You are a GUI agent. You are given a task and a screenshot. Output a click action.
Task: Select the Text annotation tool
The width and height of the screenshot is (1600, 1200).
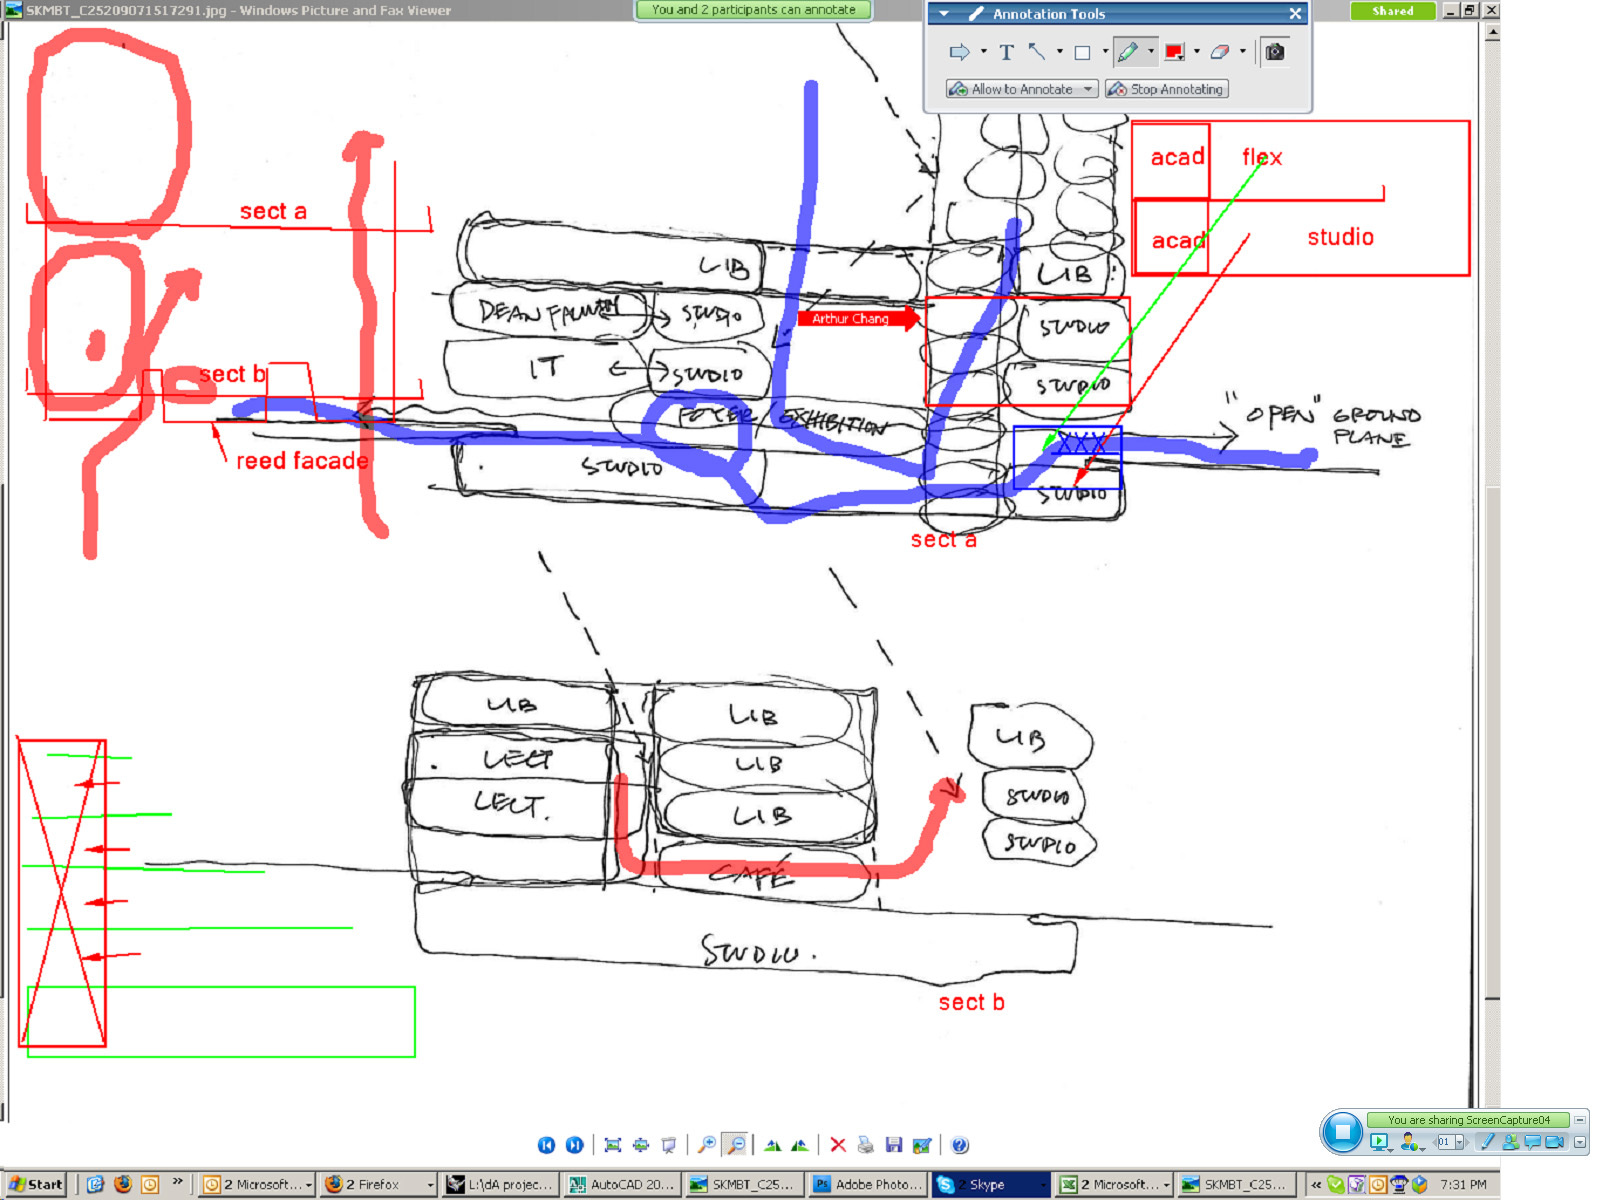(x=1006, y=52)
